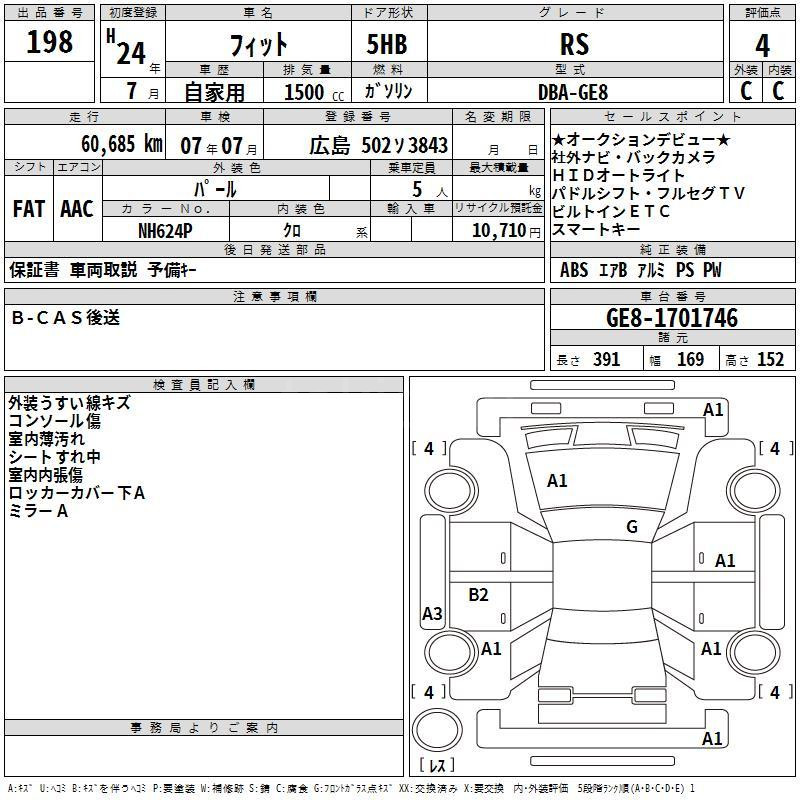
Task: Click inspection date "07年07月"
Action: click(219, 146)
